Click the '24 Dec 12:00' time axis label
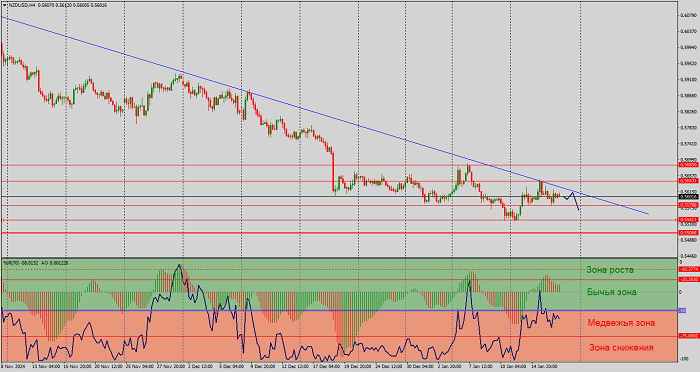 click(388, 366)
